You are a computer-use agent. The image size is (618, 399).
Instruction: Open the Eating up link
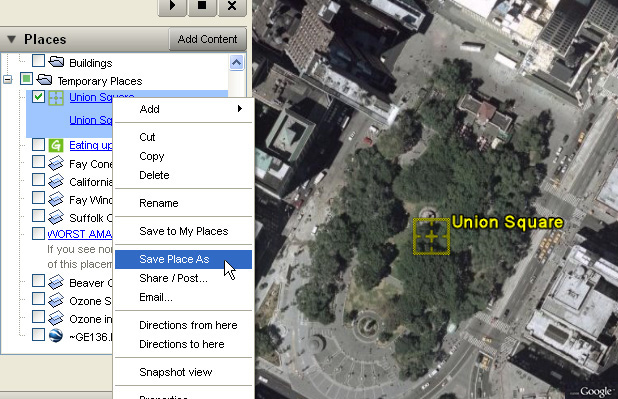point(91,145)
